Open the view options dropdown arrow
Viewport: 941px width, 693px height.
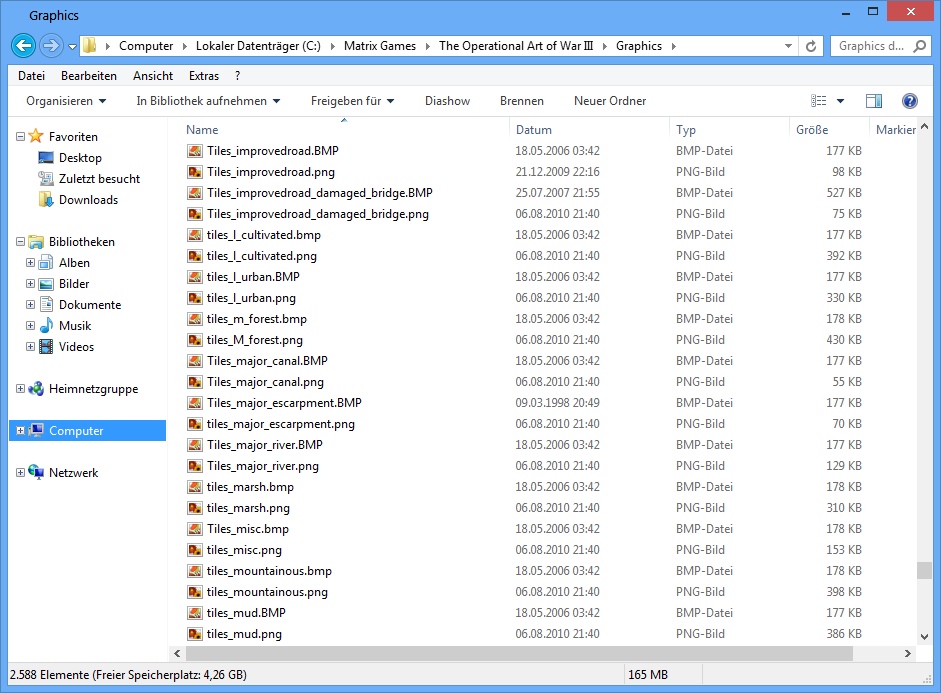[x=840, y=101]
